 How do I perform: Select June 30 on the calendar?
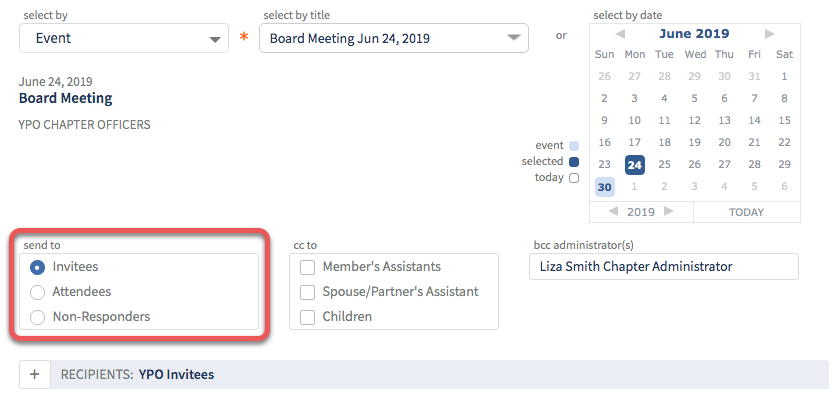605,187
